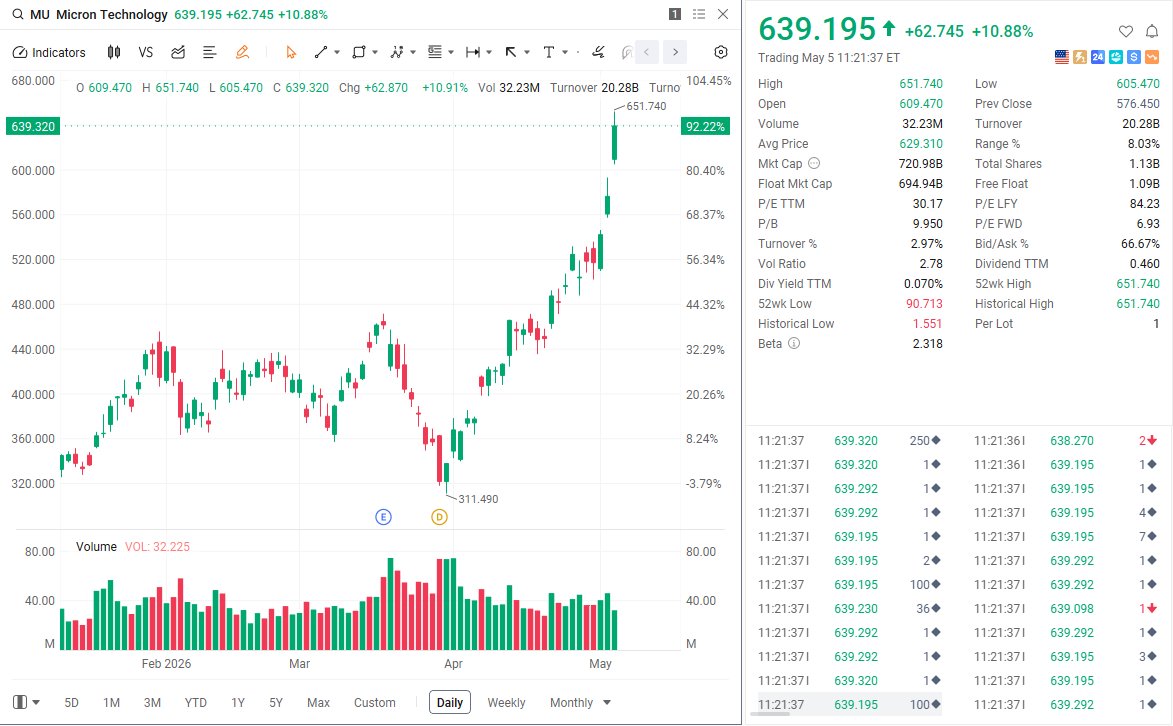This screenshot has height=726, width=1173.
Task: Switch chart range to 5Y
Action: click(x=276, y=703)
